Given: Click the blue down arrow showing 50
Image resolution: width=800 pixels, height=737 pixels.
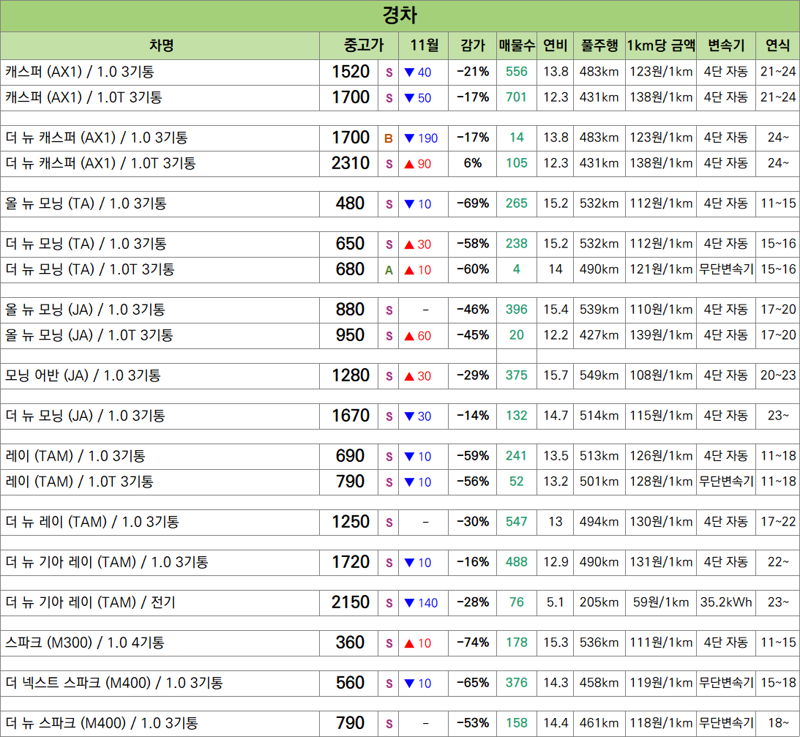Looking at the screenshot, I should [417, 98].
